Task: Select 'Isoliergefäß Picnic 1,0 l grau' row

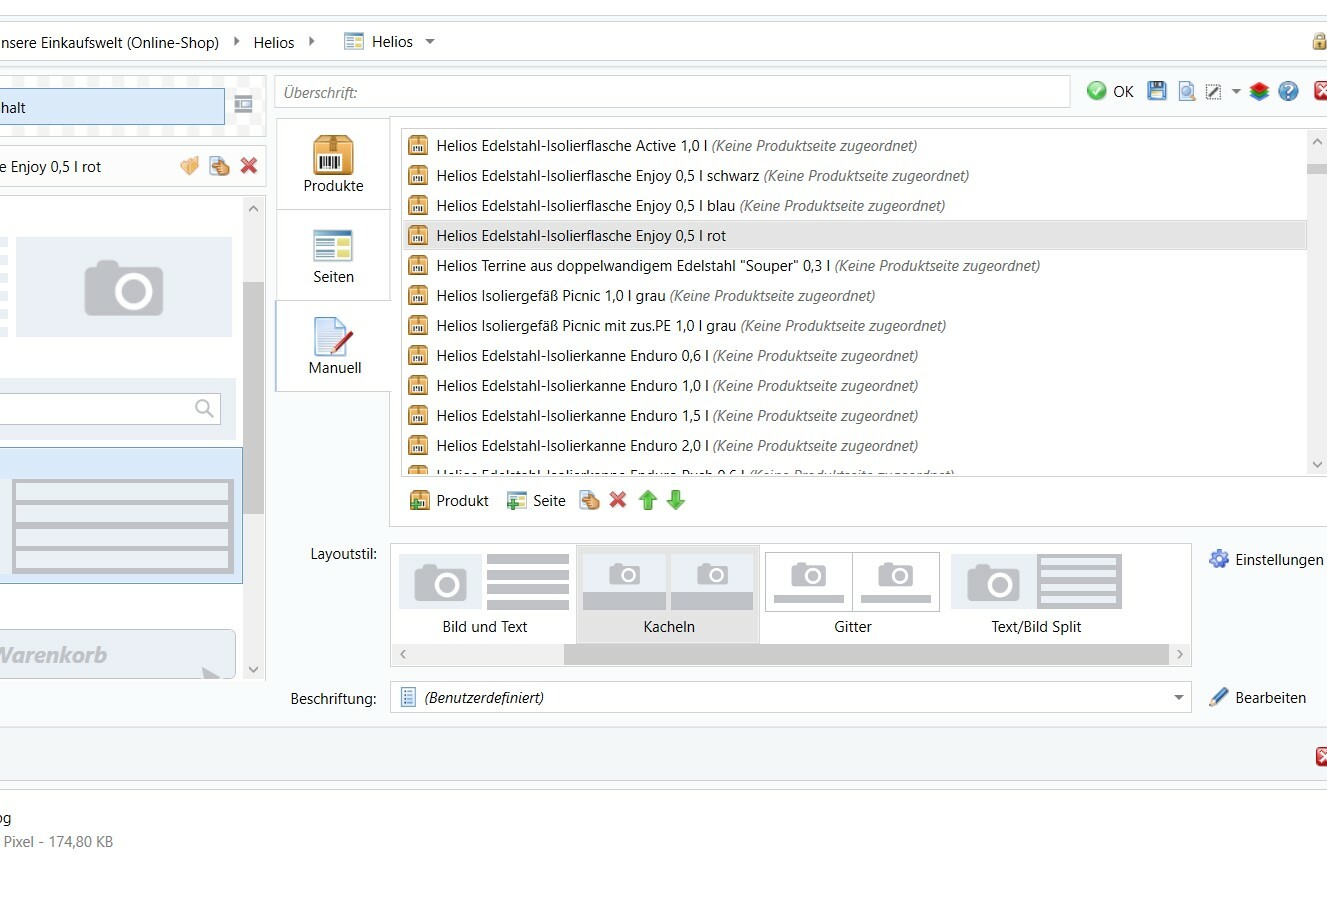Action: (855, 295)
